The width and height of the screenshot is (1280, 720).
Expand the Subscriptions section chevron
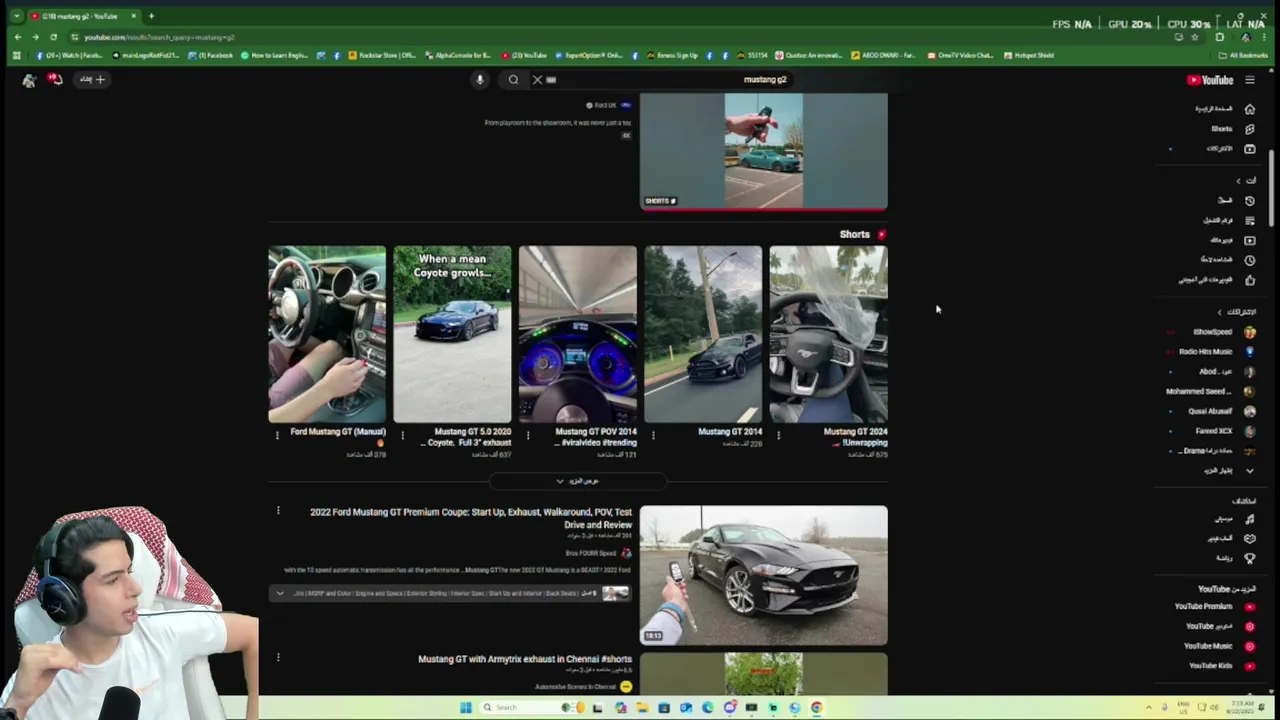pyautogui.click(x=1219, y=312)
